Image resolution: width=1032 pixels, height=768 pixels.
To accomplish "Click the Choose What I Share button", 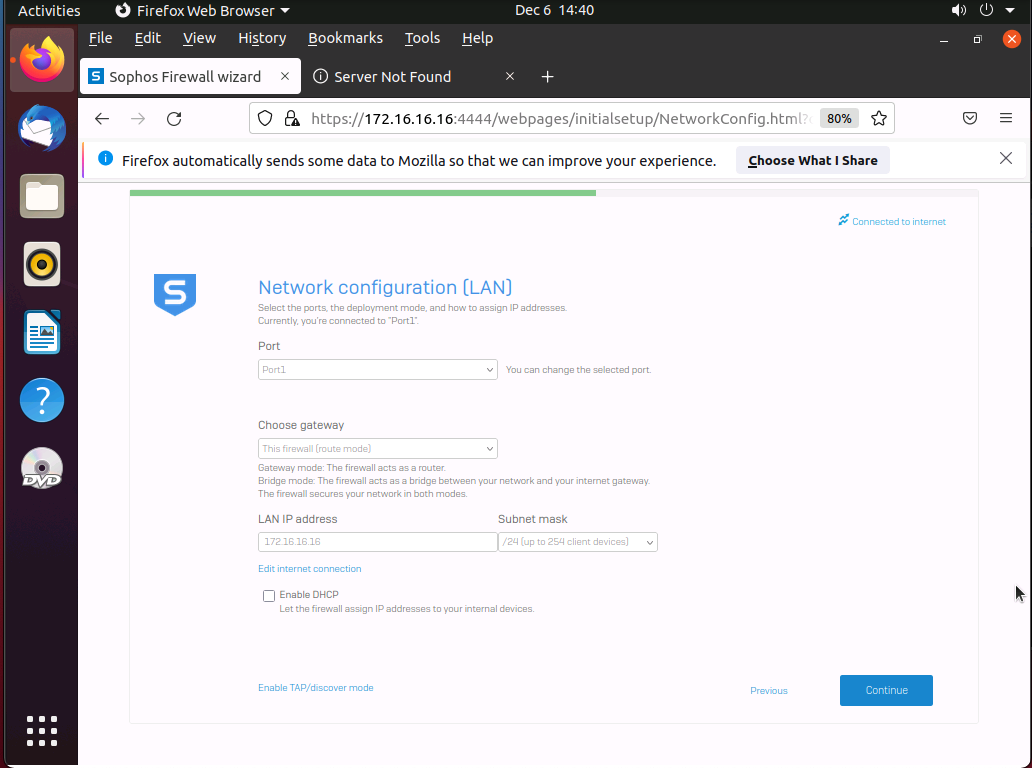I will 812,160.
